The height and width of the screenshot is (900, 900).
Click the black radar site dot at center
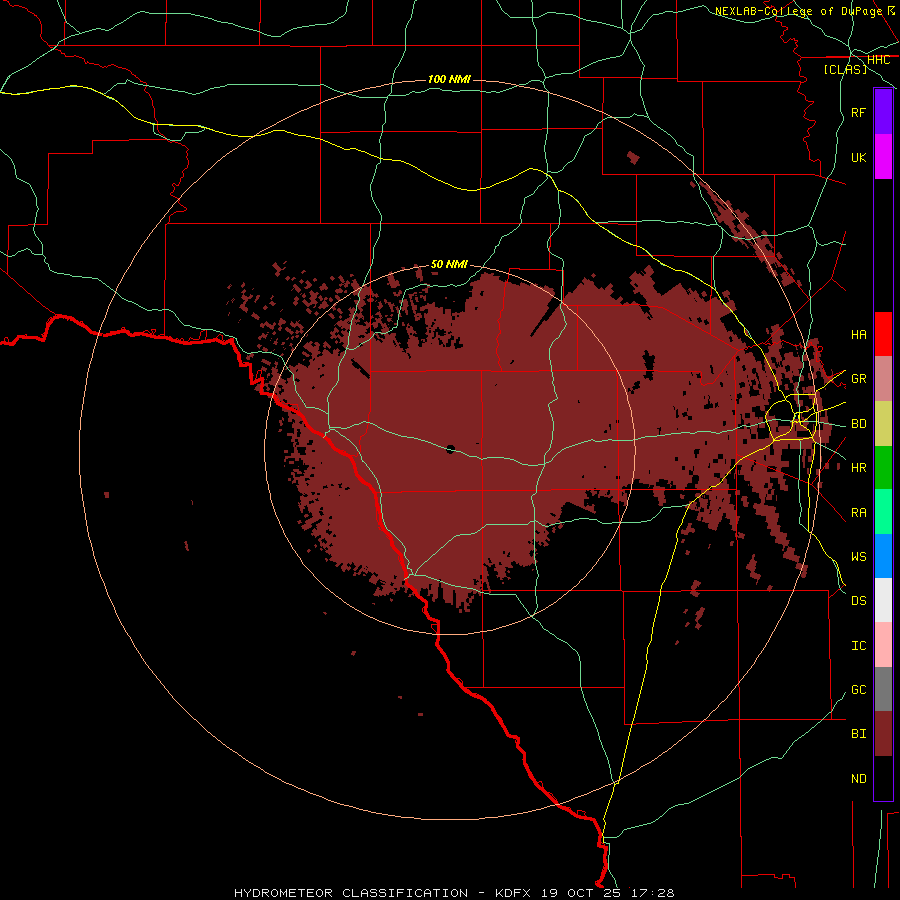point(451,449)
